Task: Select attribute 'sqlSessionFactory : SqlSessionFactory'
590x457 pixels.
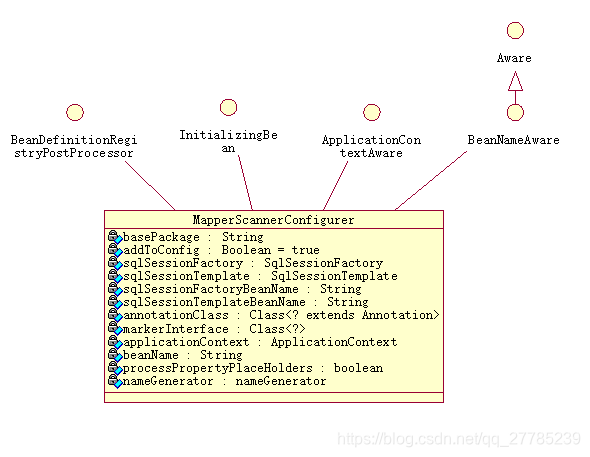Action: coord(253,263)
